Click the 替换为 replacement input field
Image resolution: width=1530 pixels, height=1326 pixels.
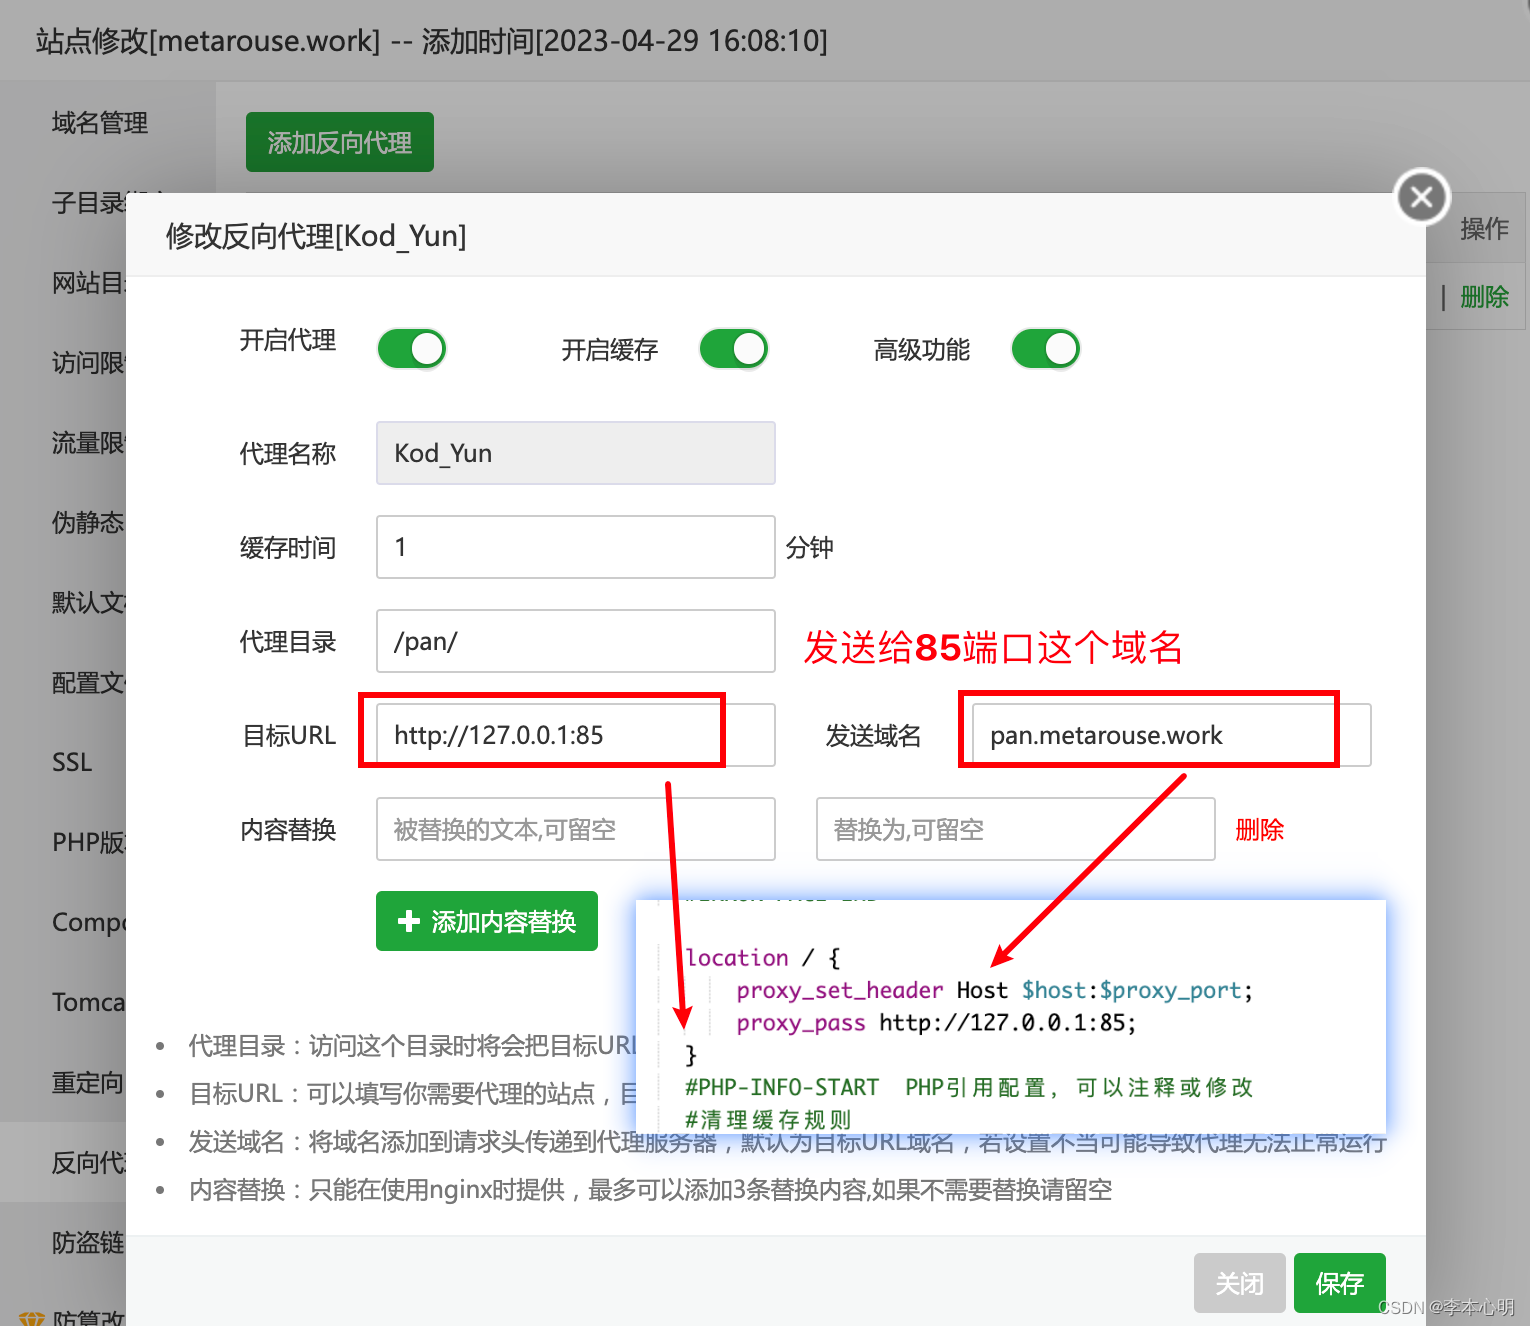click(x=1015, y=829)
